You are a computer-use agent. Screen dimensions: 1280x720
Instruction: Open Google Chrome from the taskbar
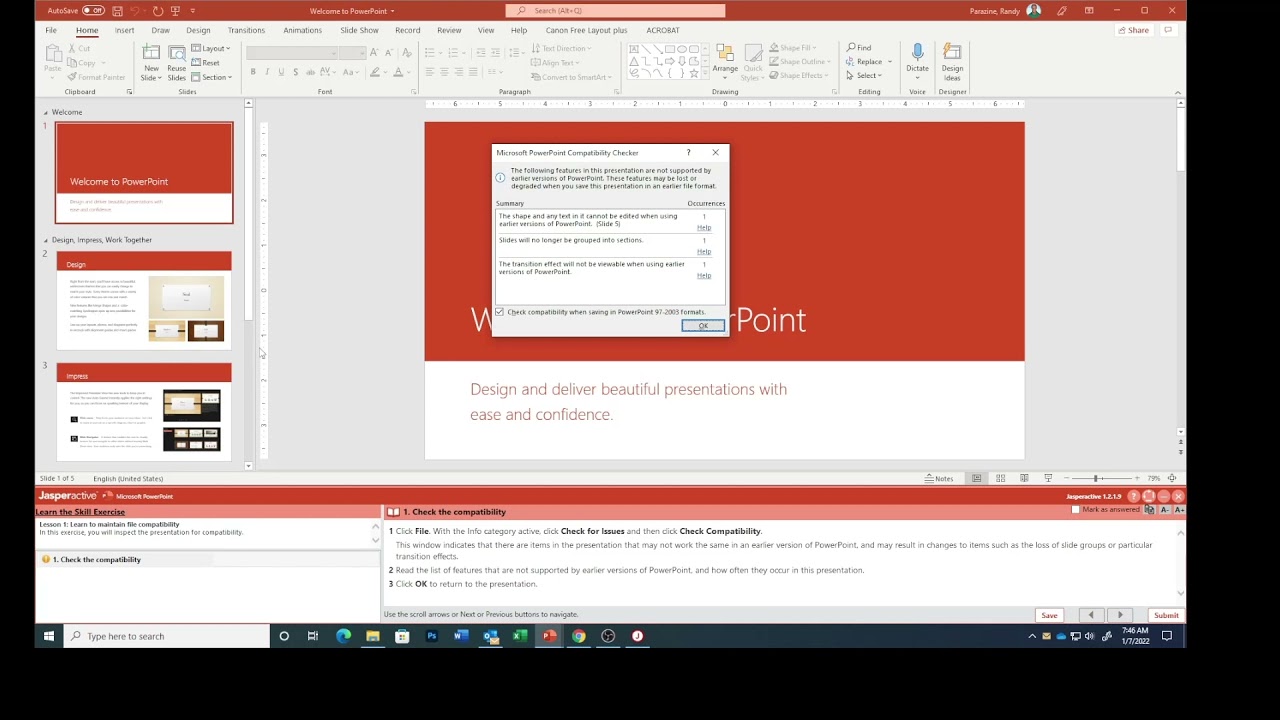pyautogui.click(x=579, y=636)
